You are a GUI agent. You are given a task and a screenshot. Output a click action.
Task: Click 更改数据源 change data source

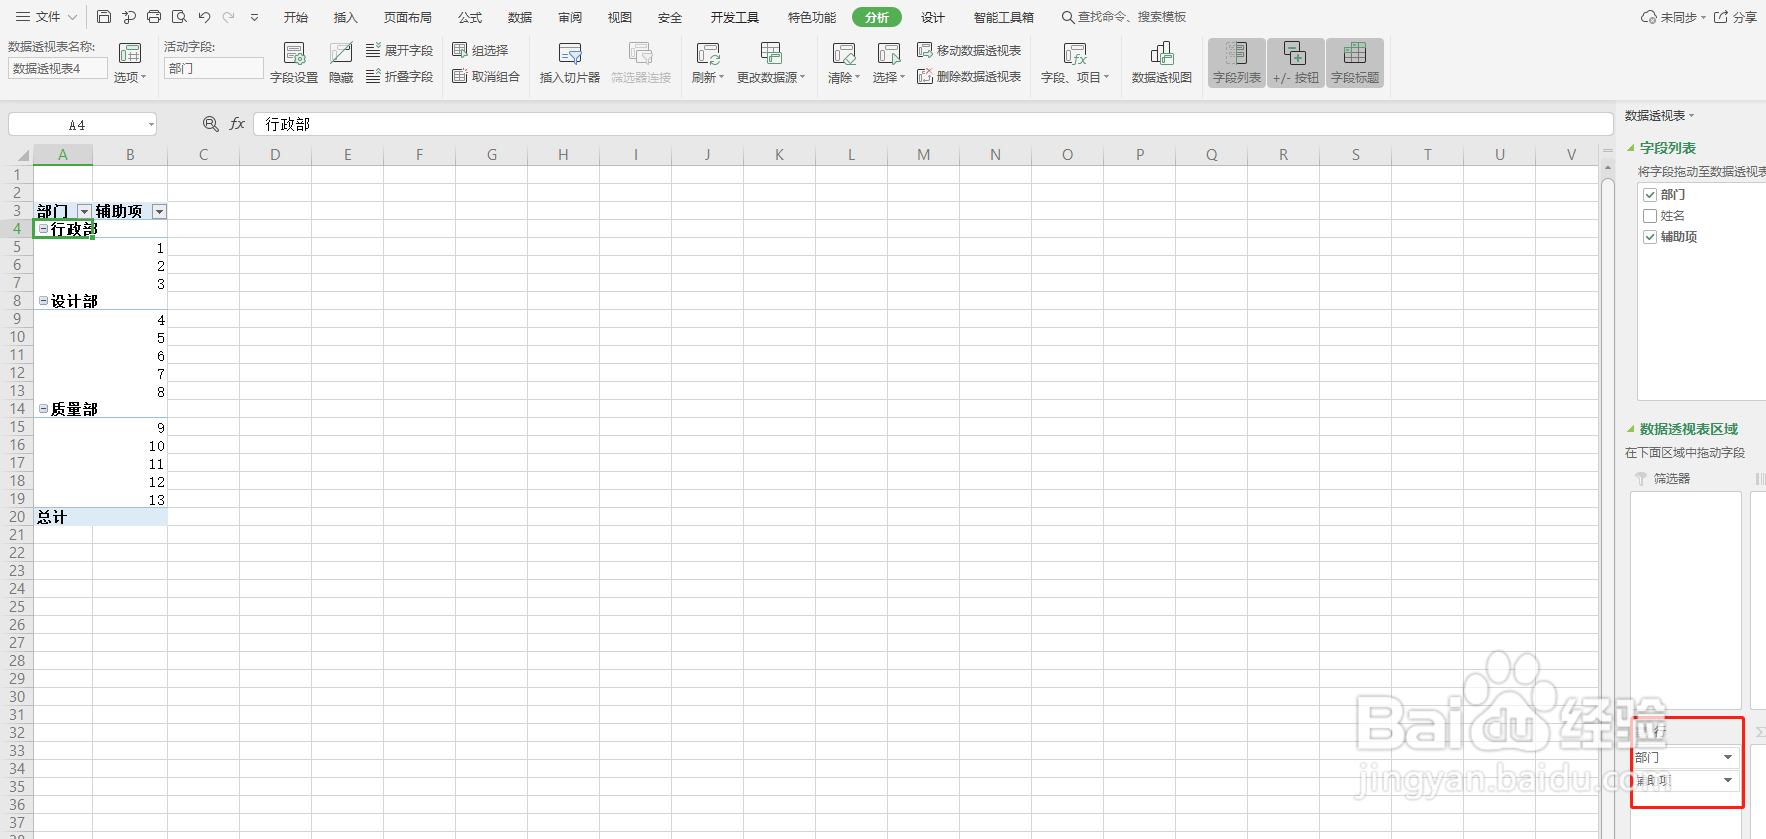771,62
